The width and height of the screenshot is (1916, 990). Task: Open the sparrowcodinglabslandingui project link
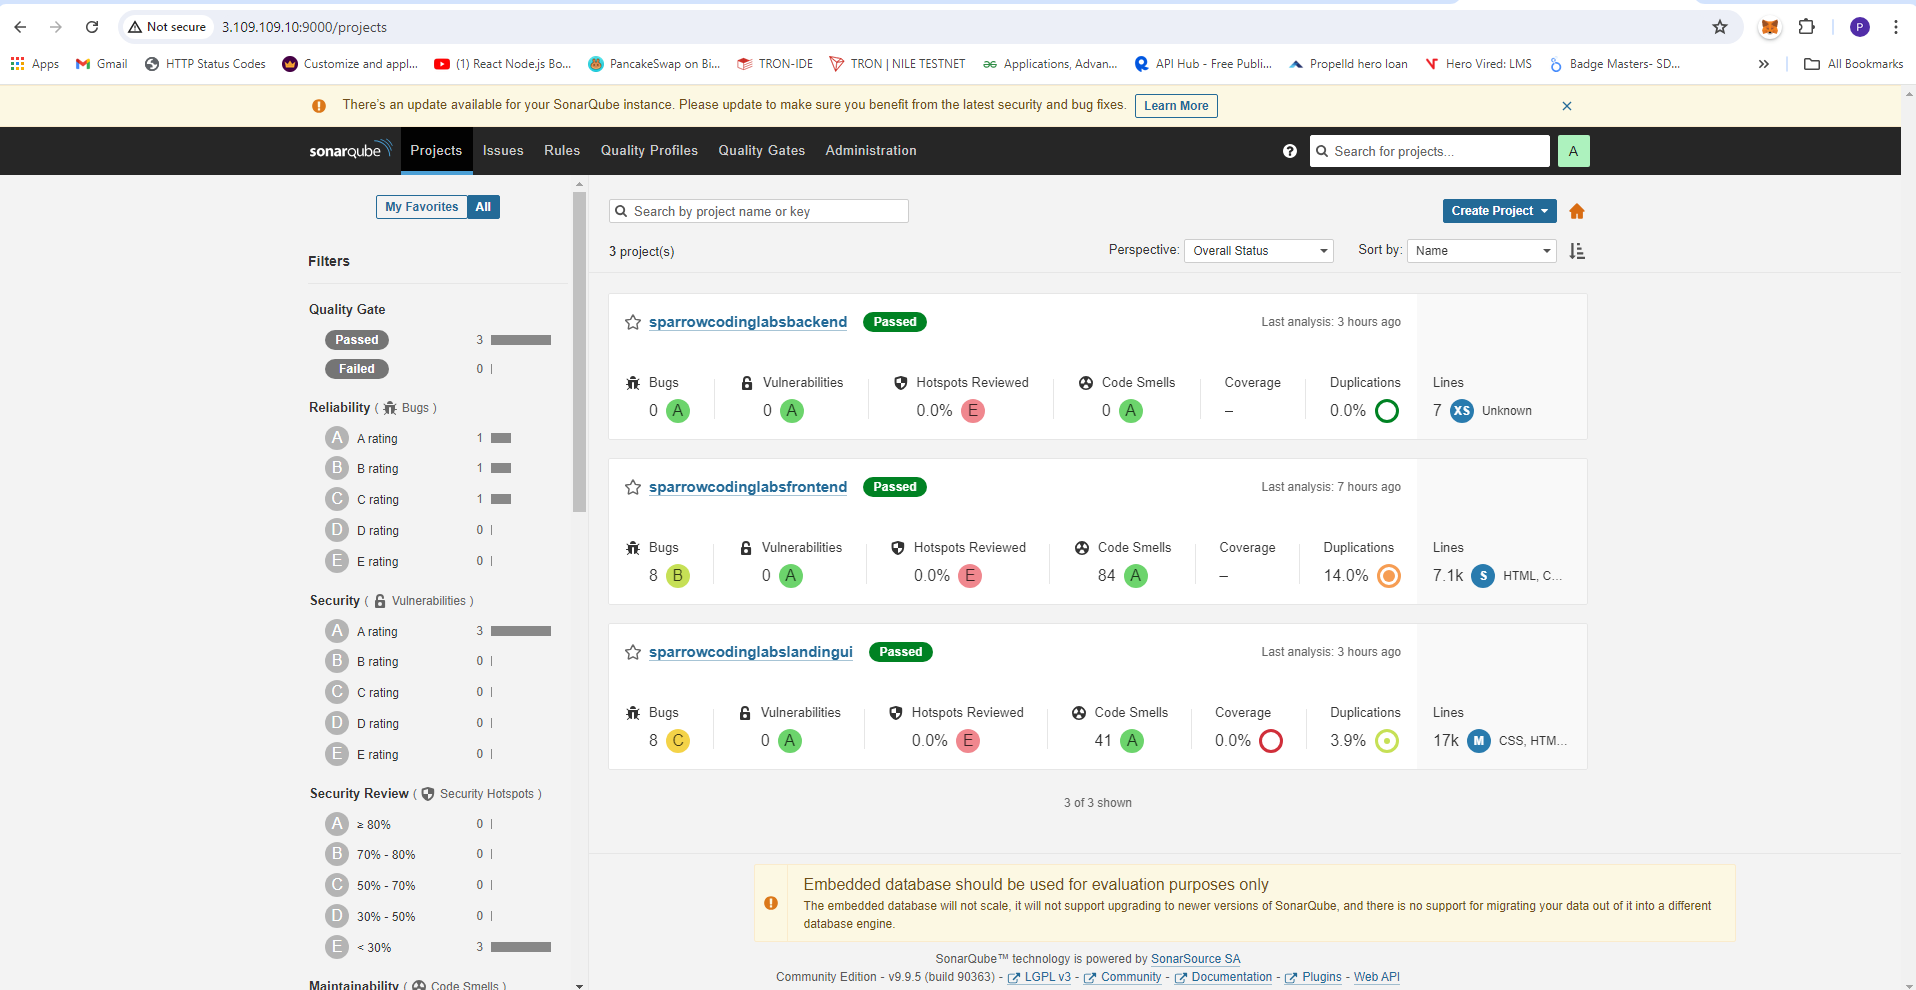[751, 652]
